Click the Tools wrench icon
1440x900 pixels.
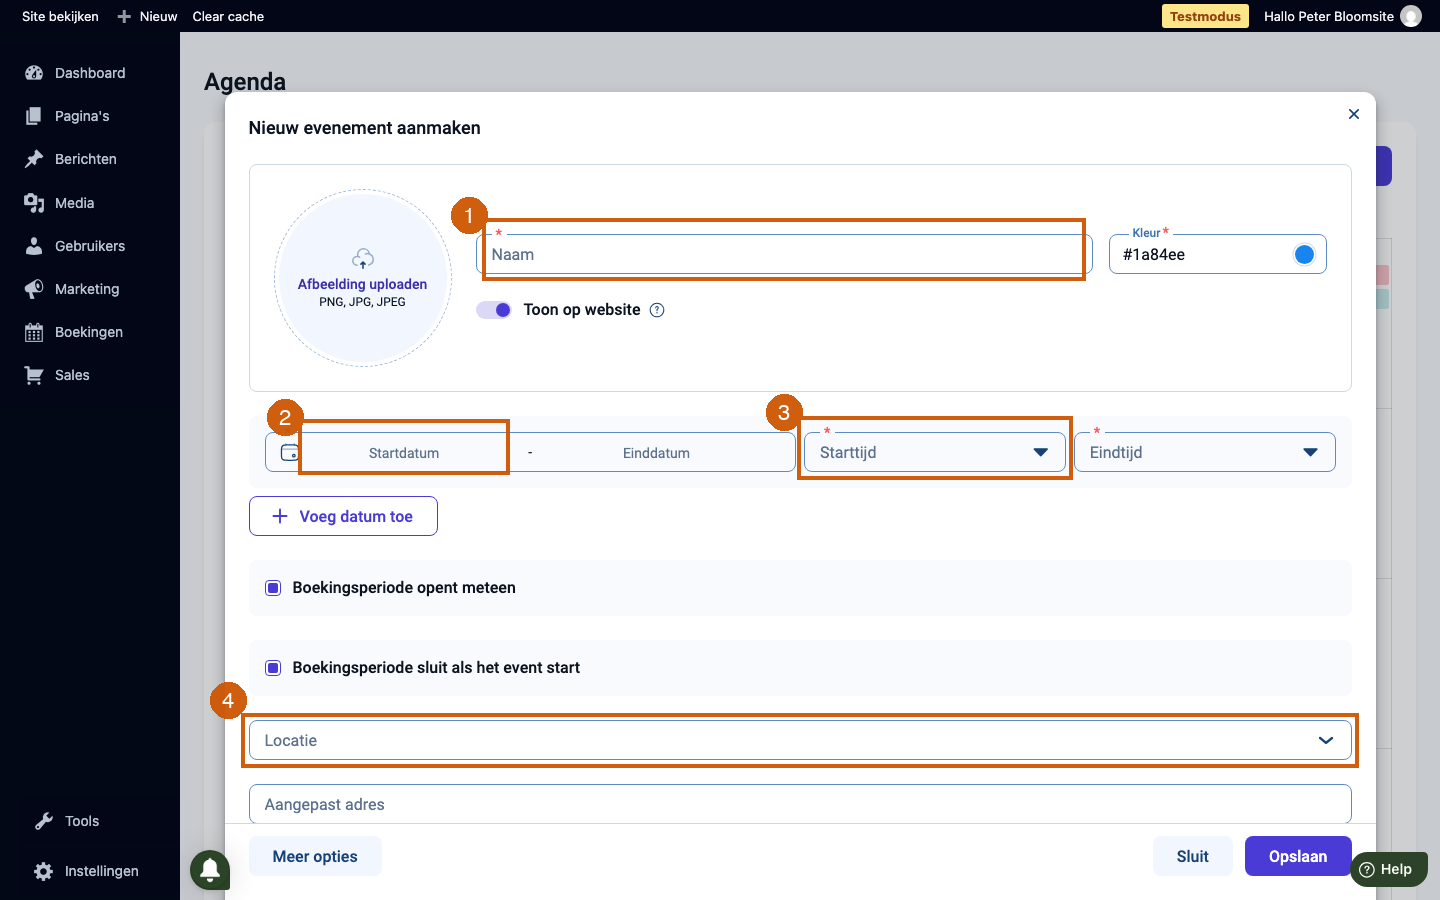click(44, 821)
